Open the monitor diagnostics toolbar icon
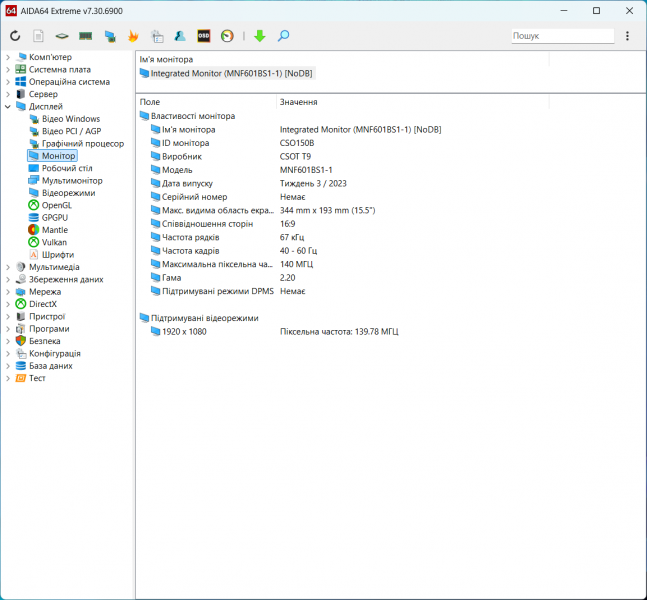The height and width of the screenshot is (600, 647). [x=110, y=36]
